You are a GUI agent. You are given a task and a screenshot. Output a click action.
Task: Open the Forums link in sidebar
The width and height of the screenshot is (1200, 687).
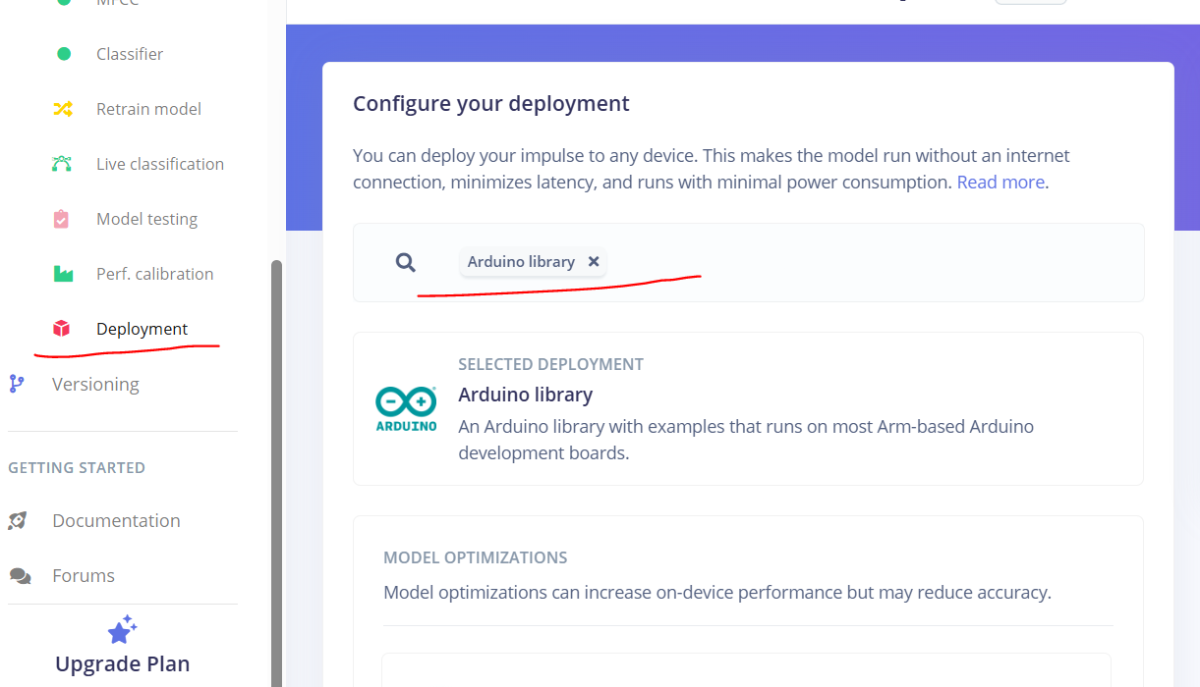[x=83, y=576]
